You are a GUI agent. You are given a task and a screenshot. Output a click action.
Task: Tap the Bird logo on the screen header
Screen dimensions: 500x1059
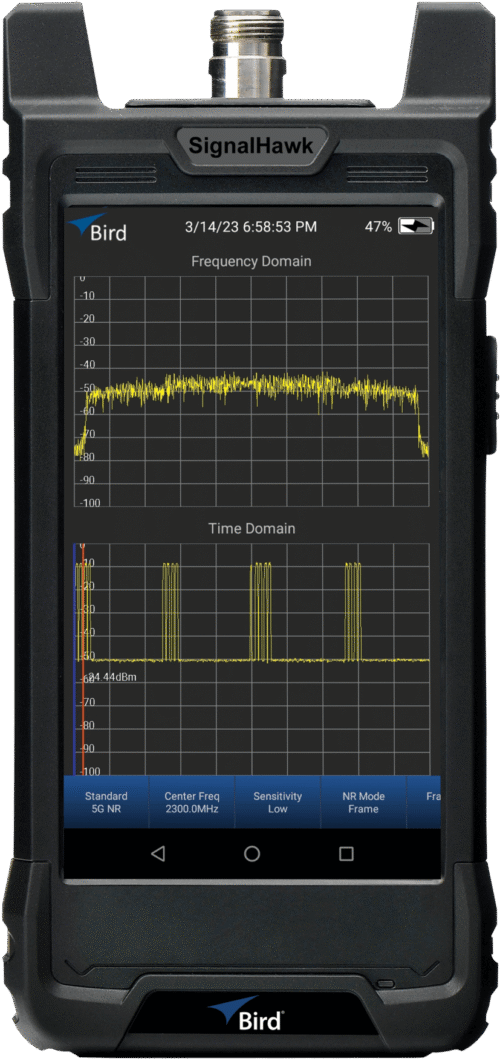(98, 228)
